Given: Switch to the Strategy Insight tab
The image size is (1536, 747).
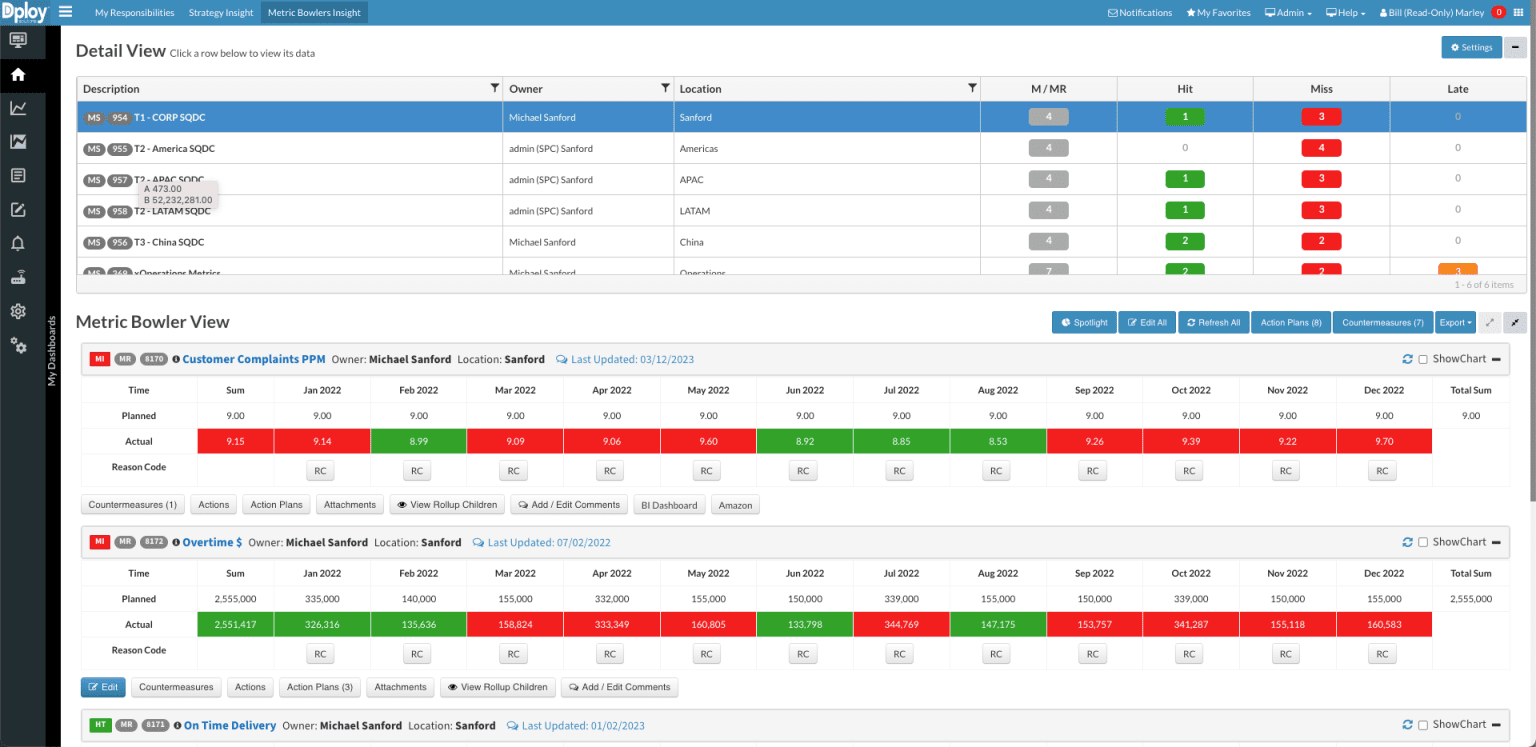Looking at the screenshot, I should click(221, 12).
